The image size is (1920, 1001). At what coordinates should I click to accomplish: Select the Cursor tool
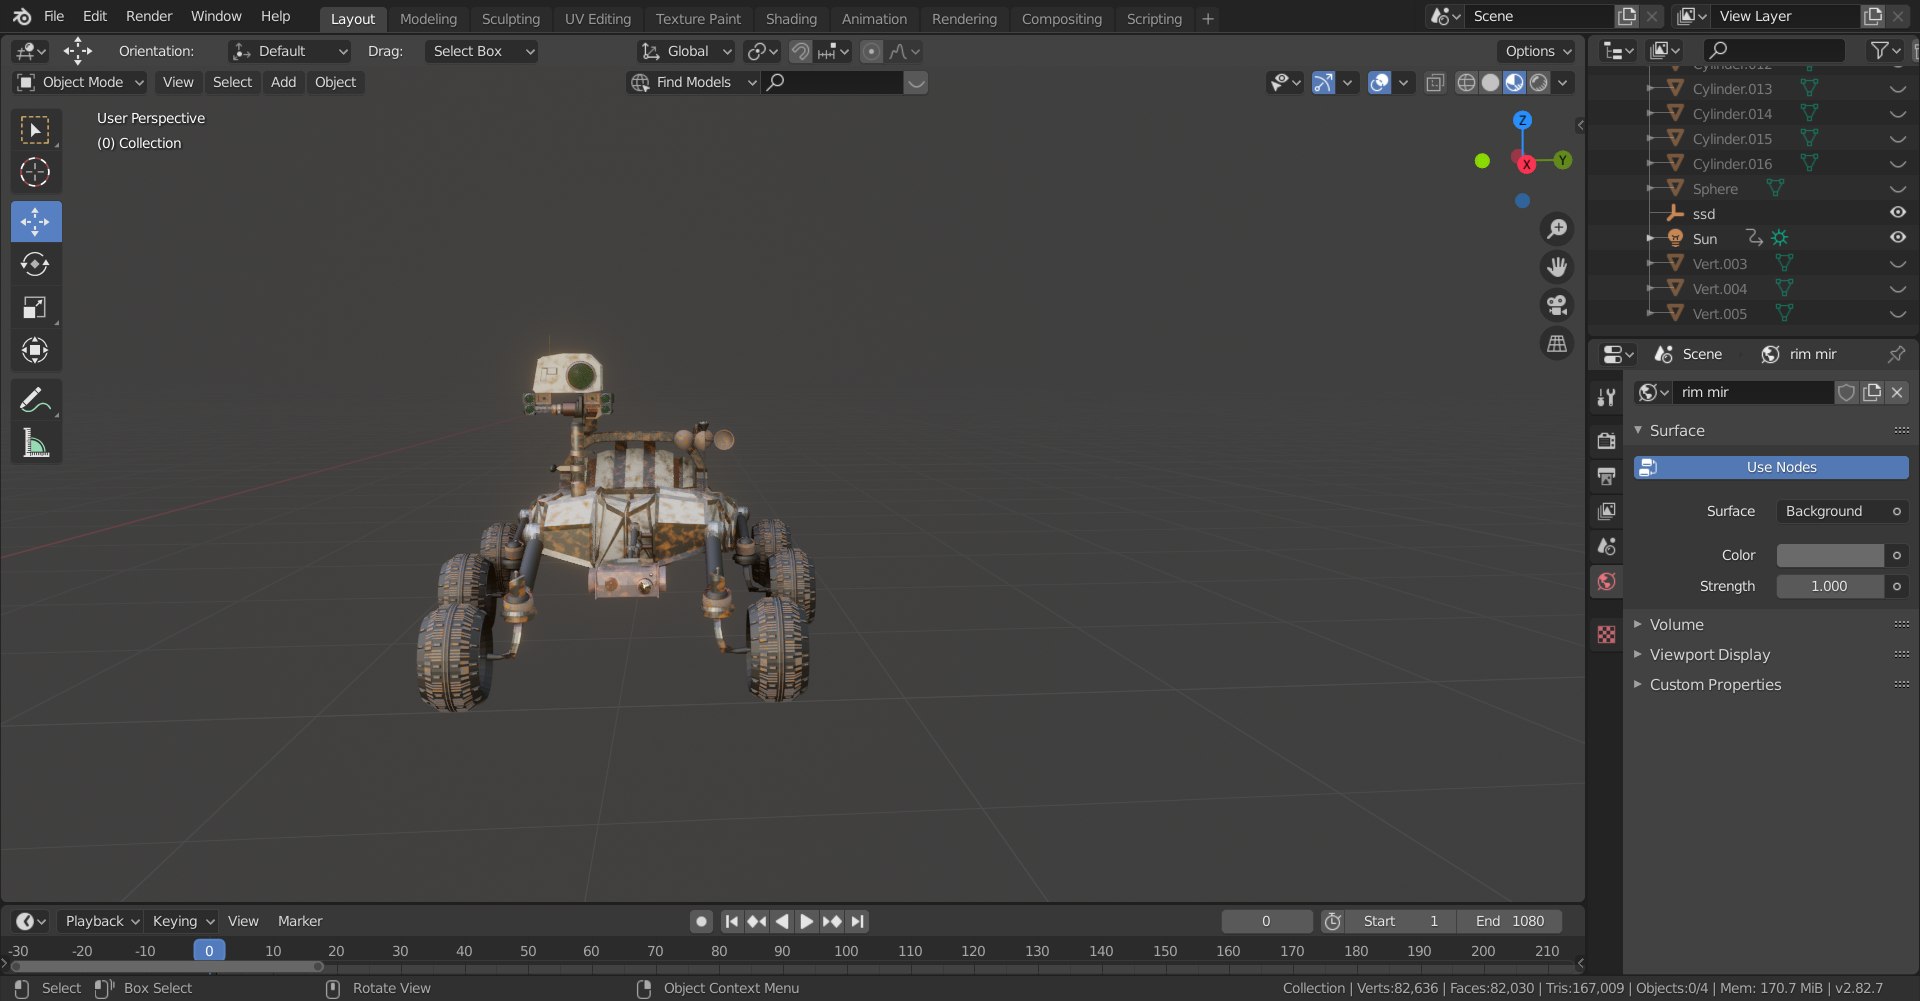[x=36, y=173]
